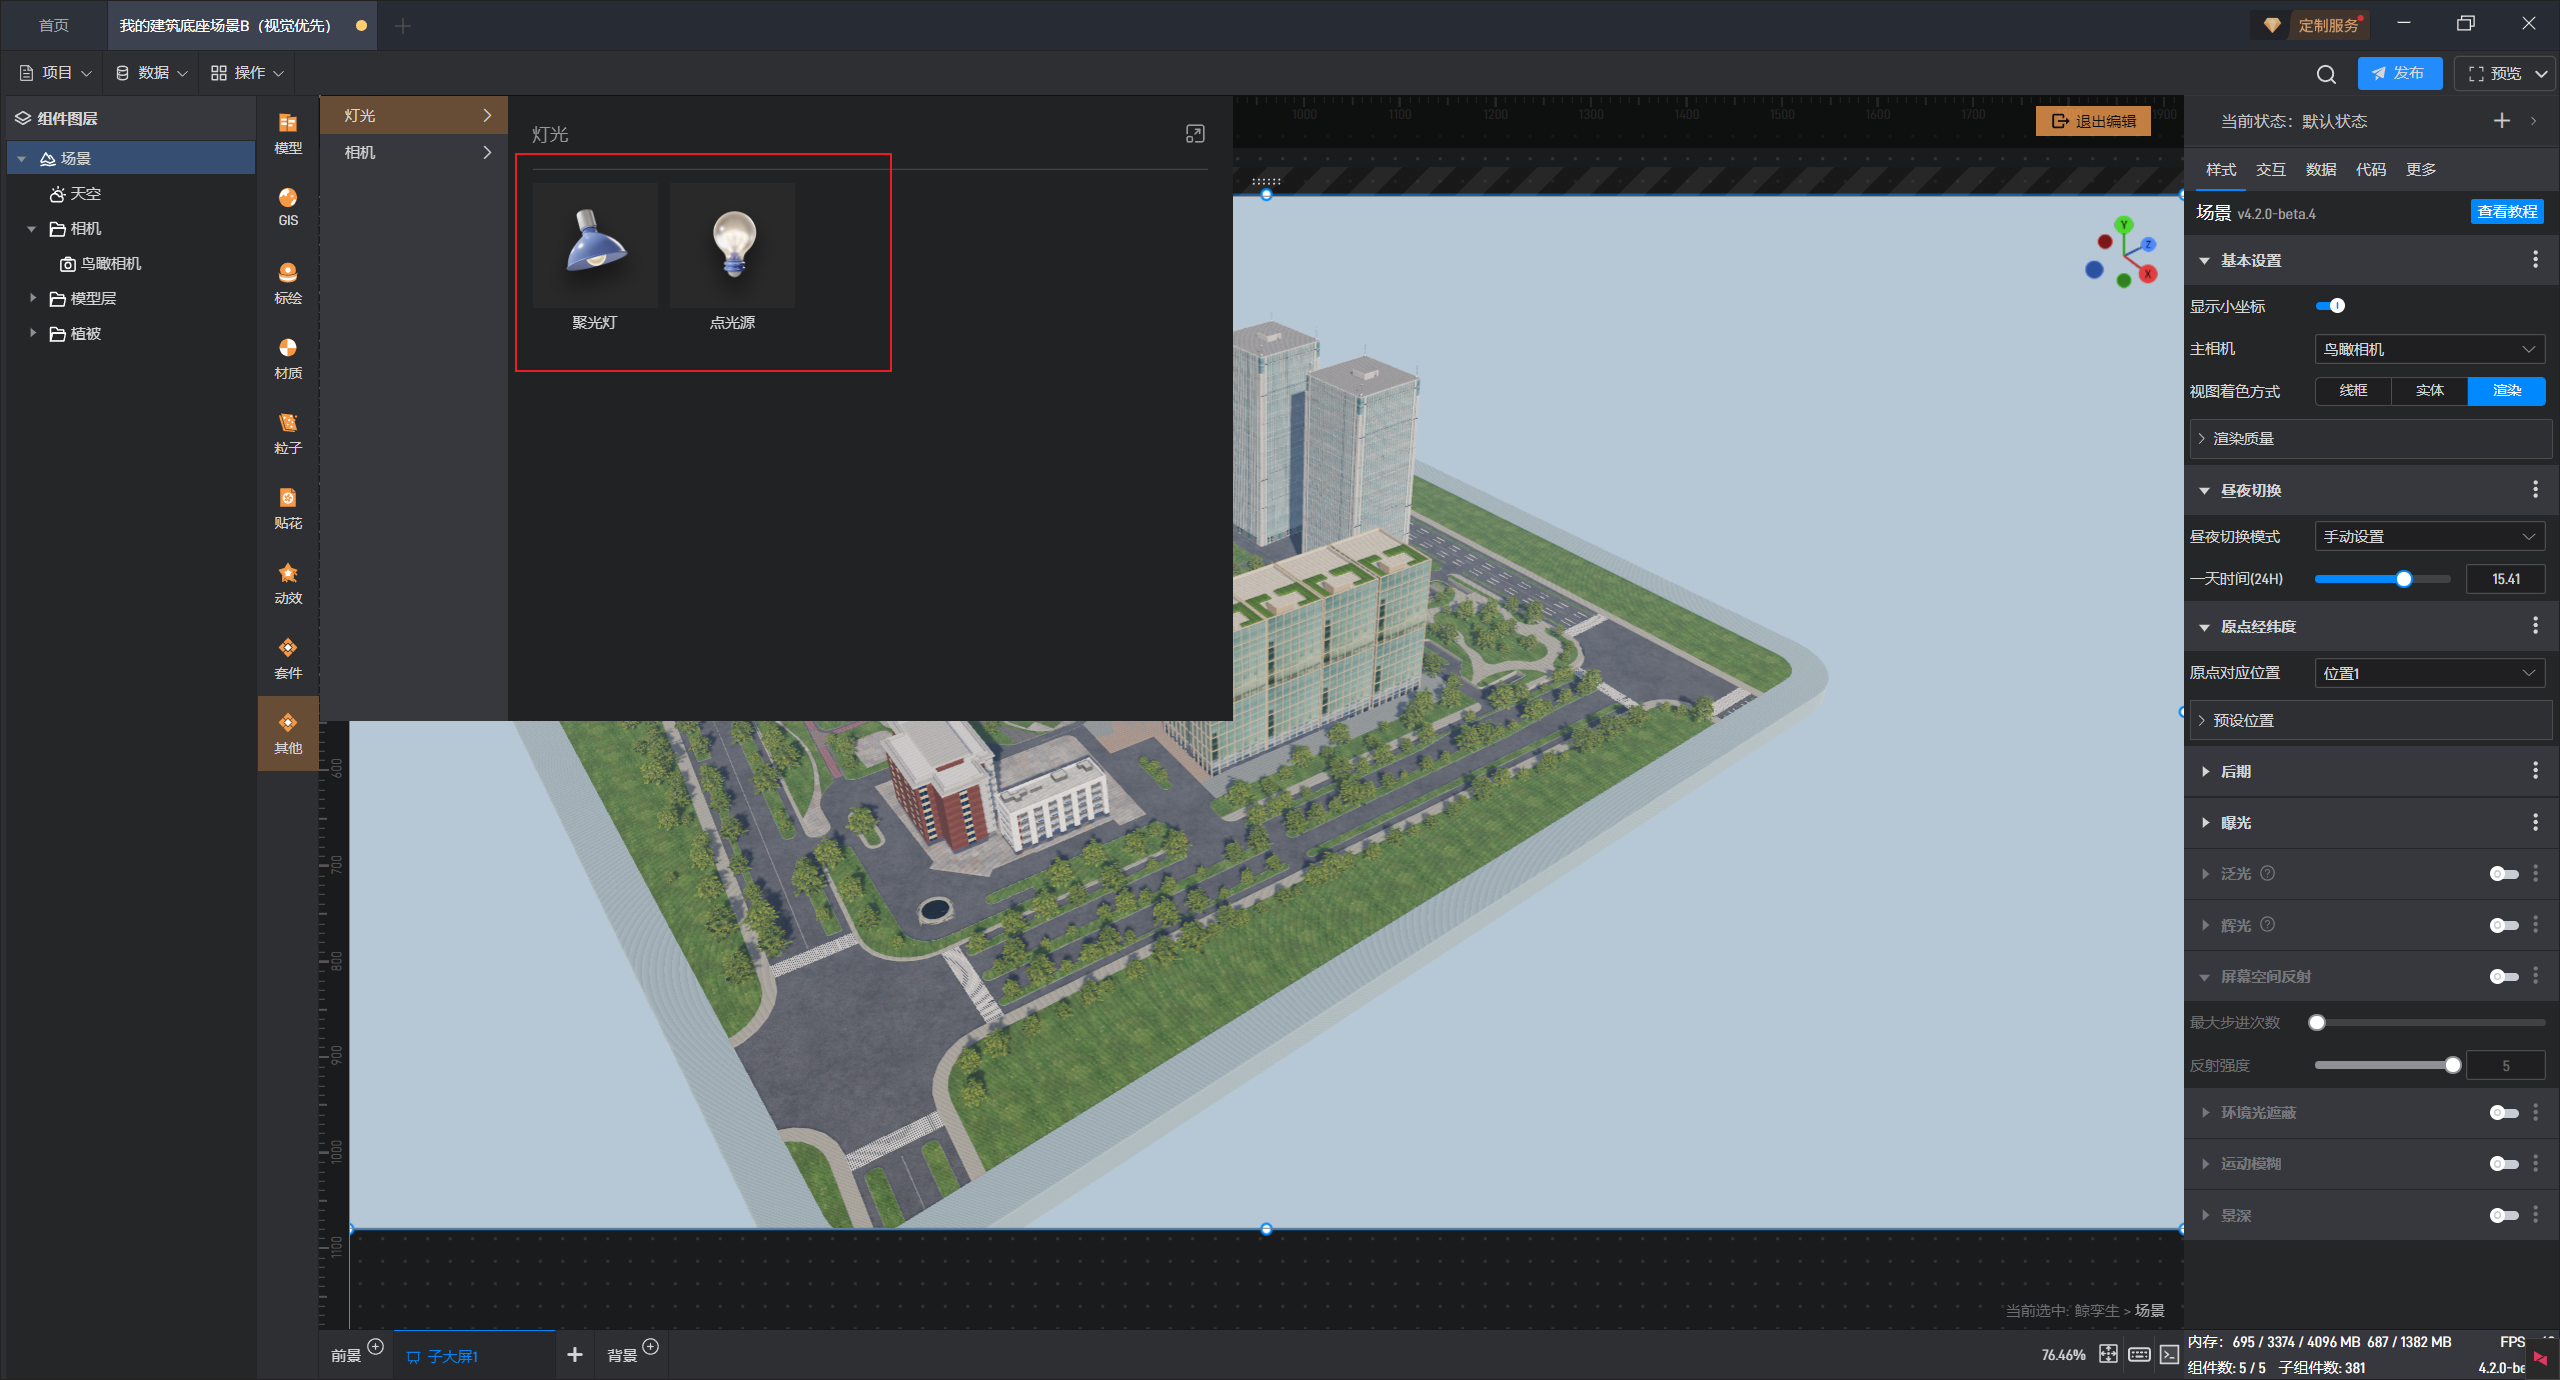
Task: Open the 动效 animation effects category
Action: [288, 582]
